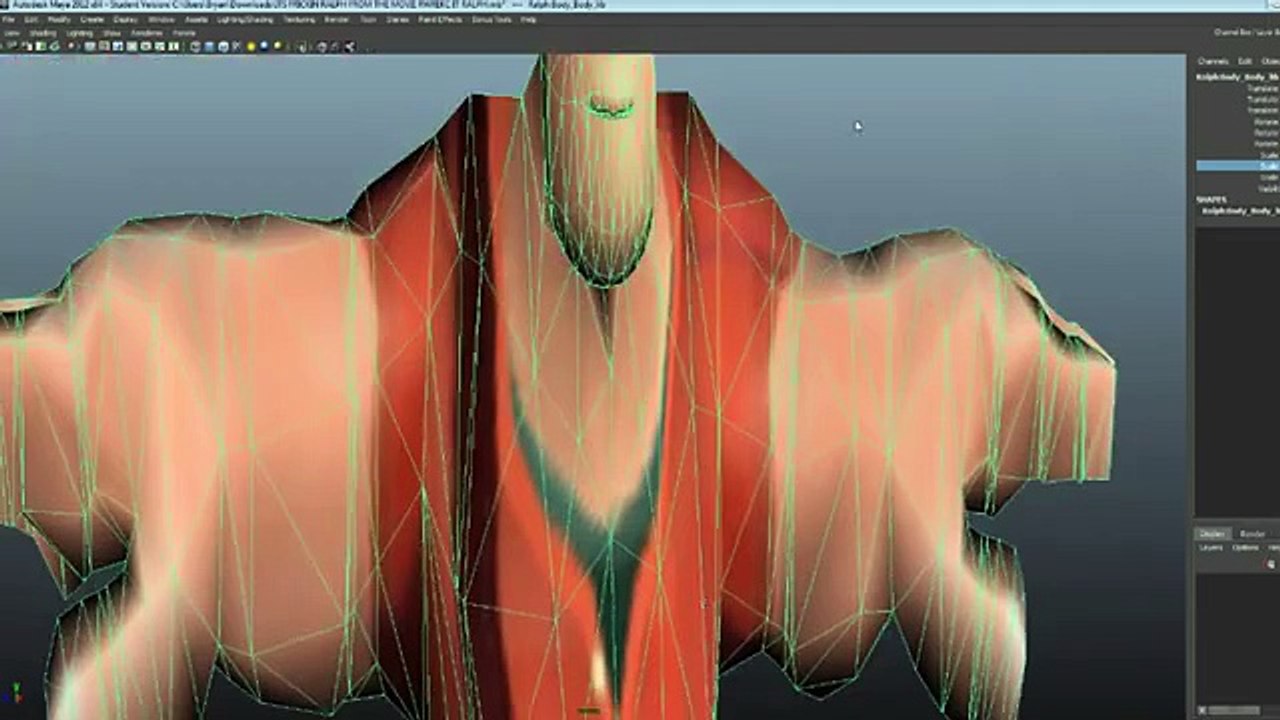
Task: Click the Safe Action icon
Action: point(160,46)
